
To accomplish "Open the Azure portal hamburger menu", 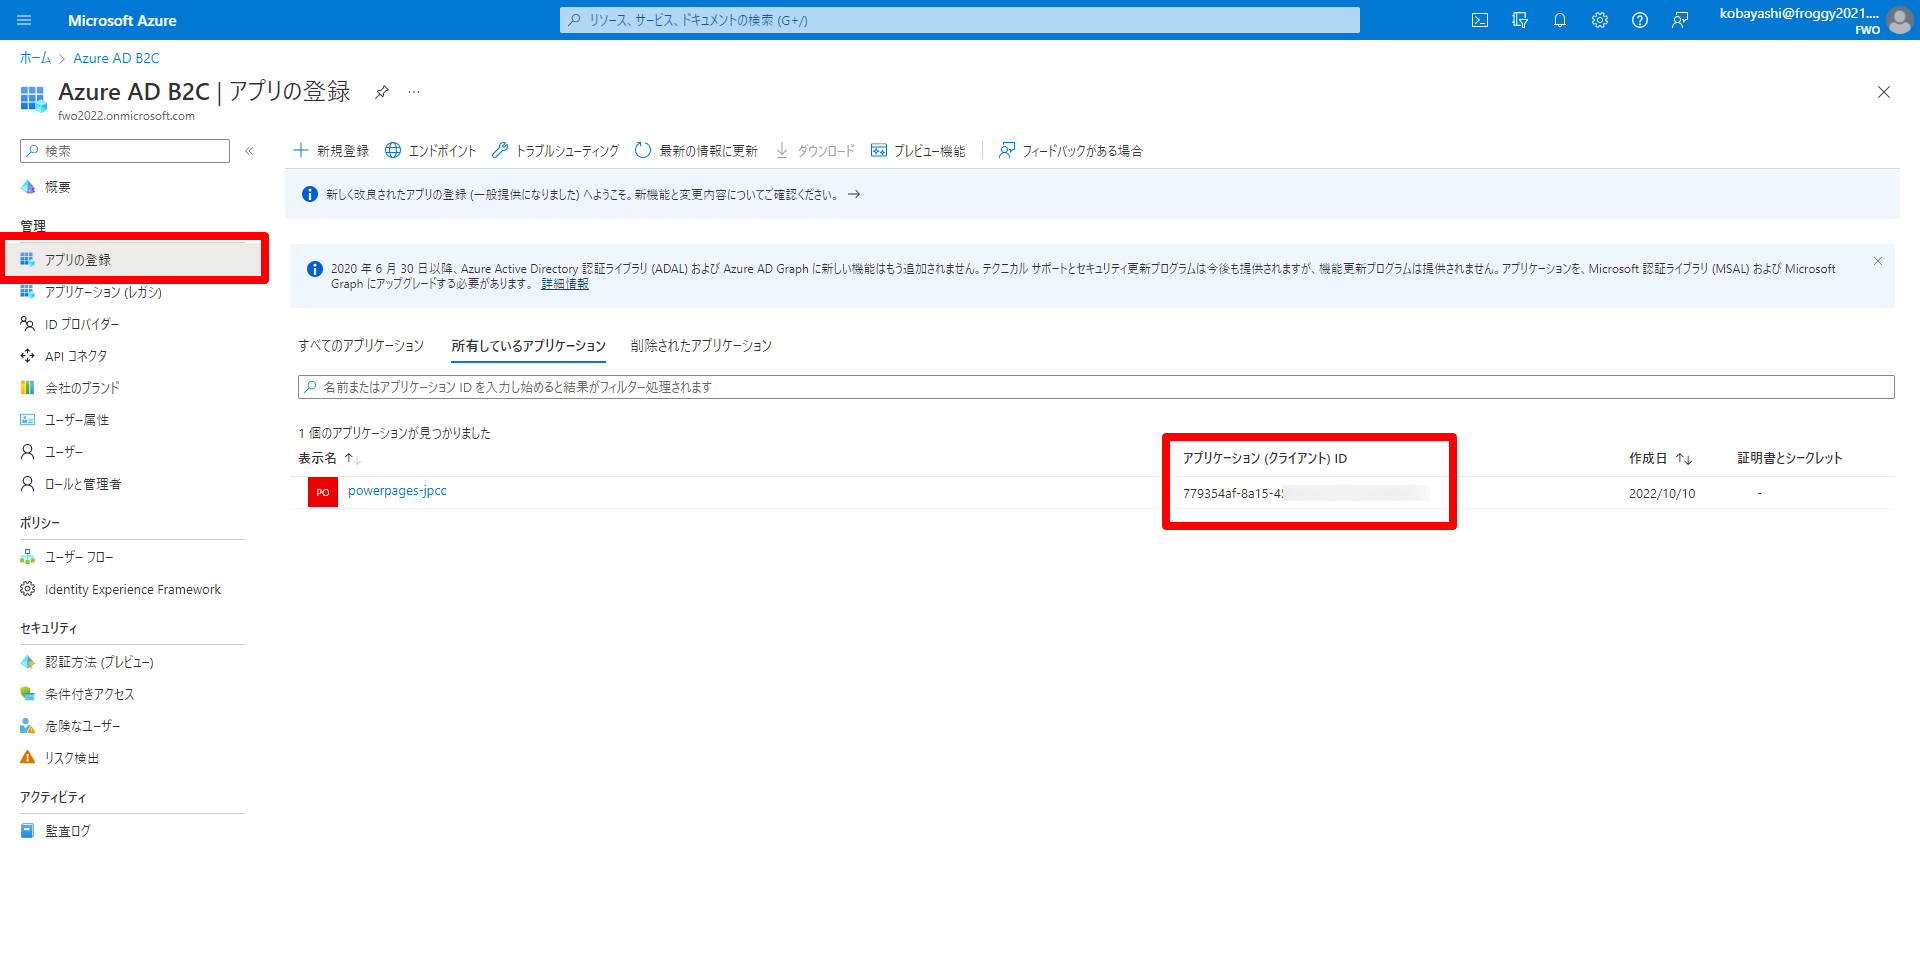I will click(x=24, y=20).
